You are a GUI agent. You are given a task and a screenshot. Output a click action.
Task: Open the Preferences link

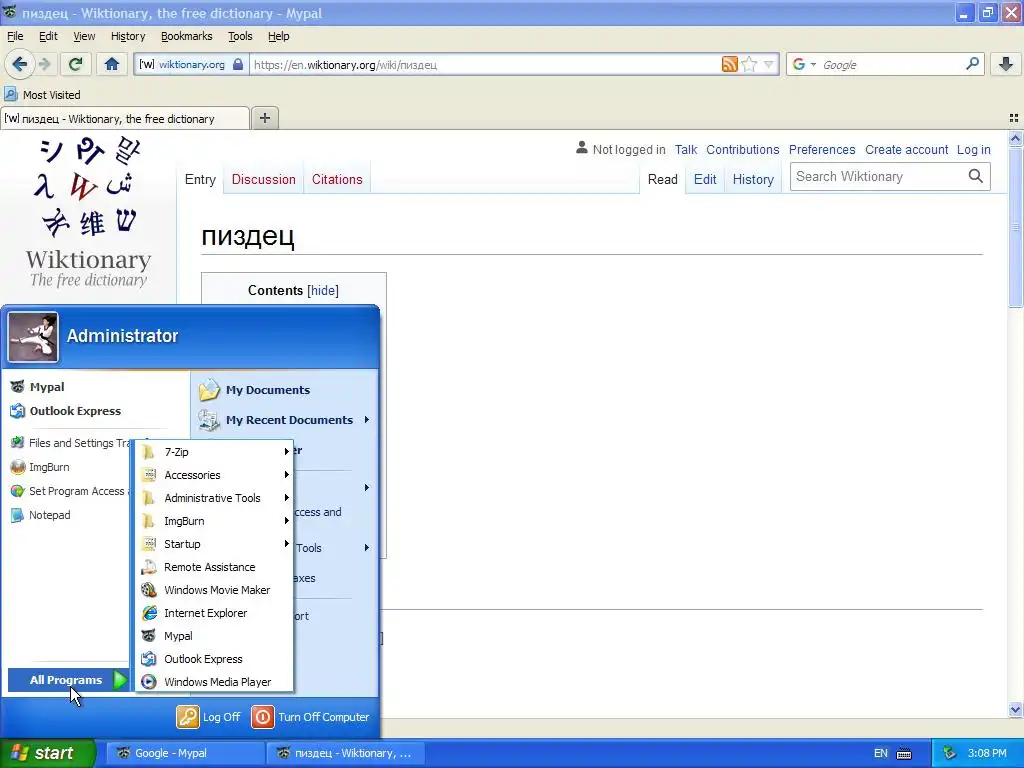tap(822, 150)
